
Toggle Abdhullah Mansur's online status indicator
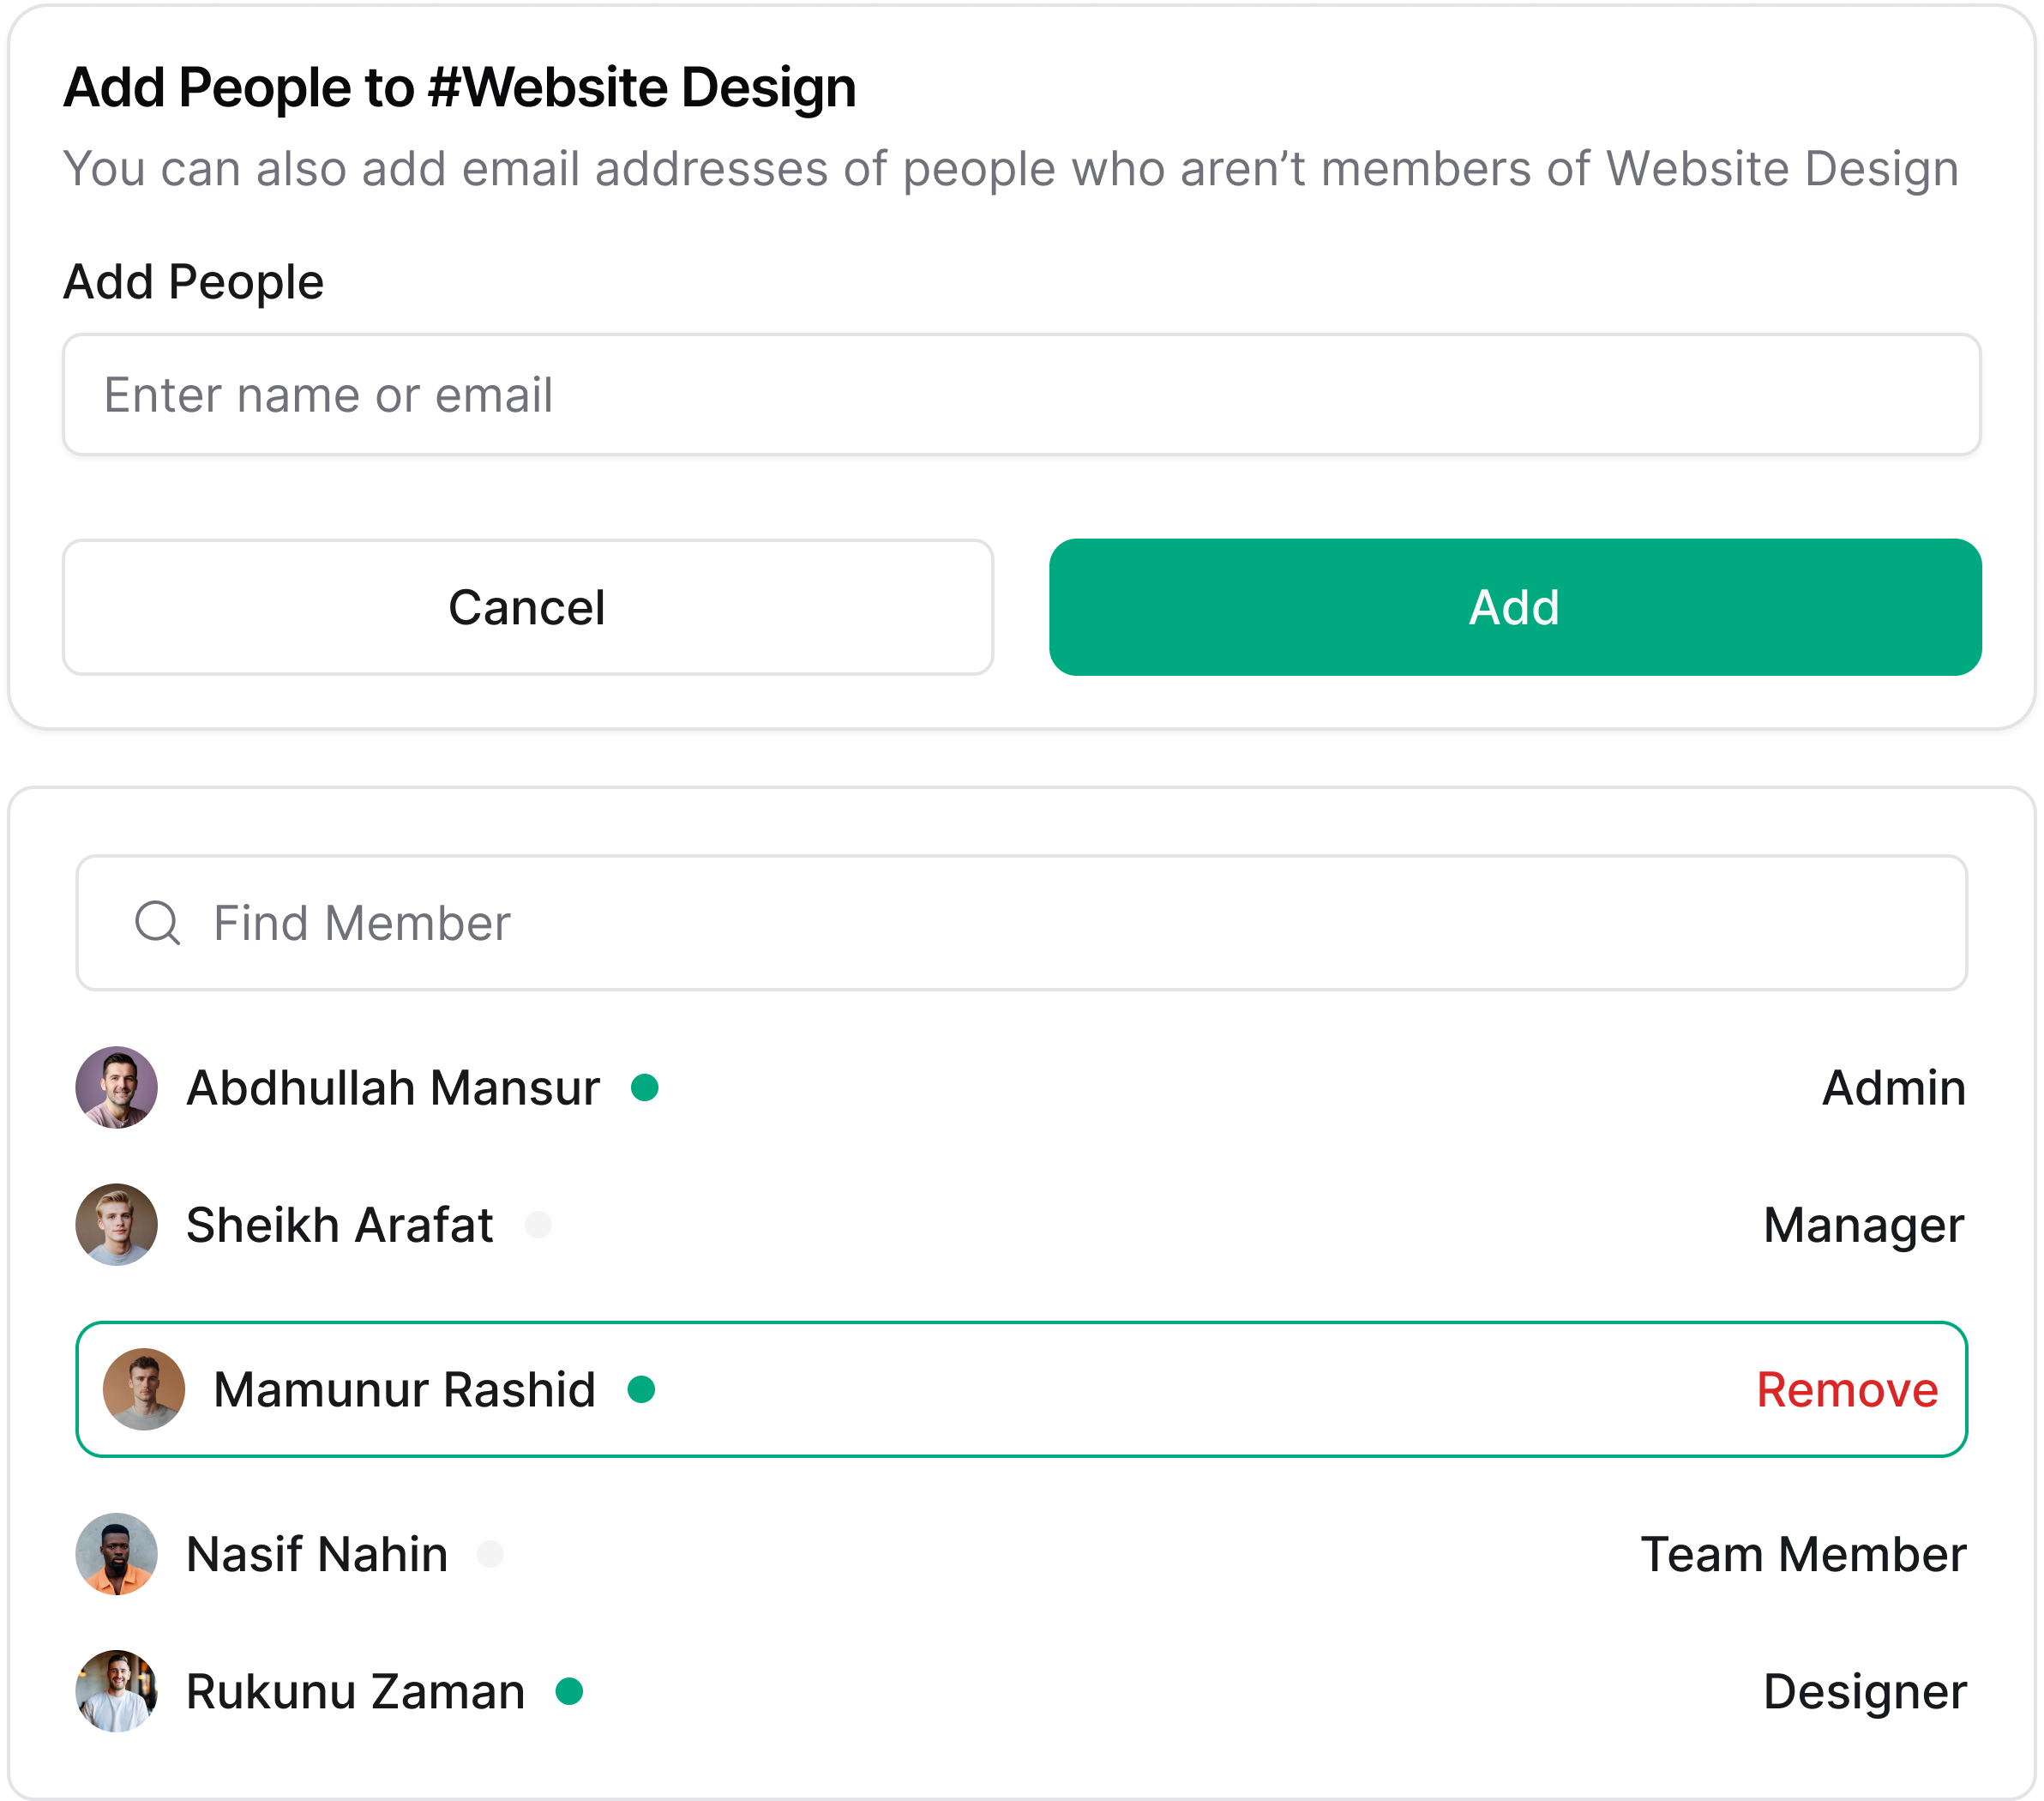click(x=645, y=1088)
